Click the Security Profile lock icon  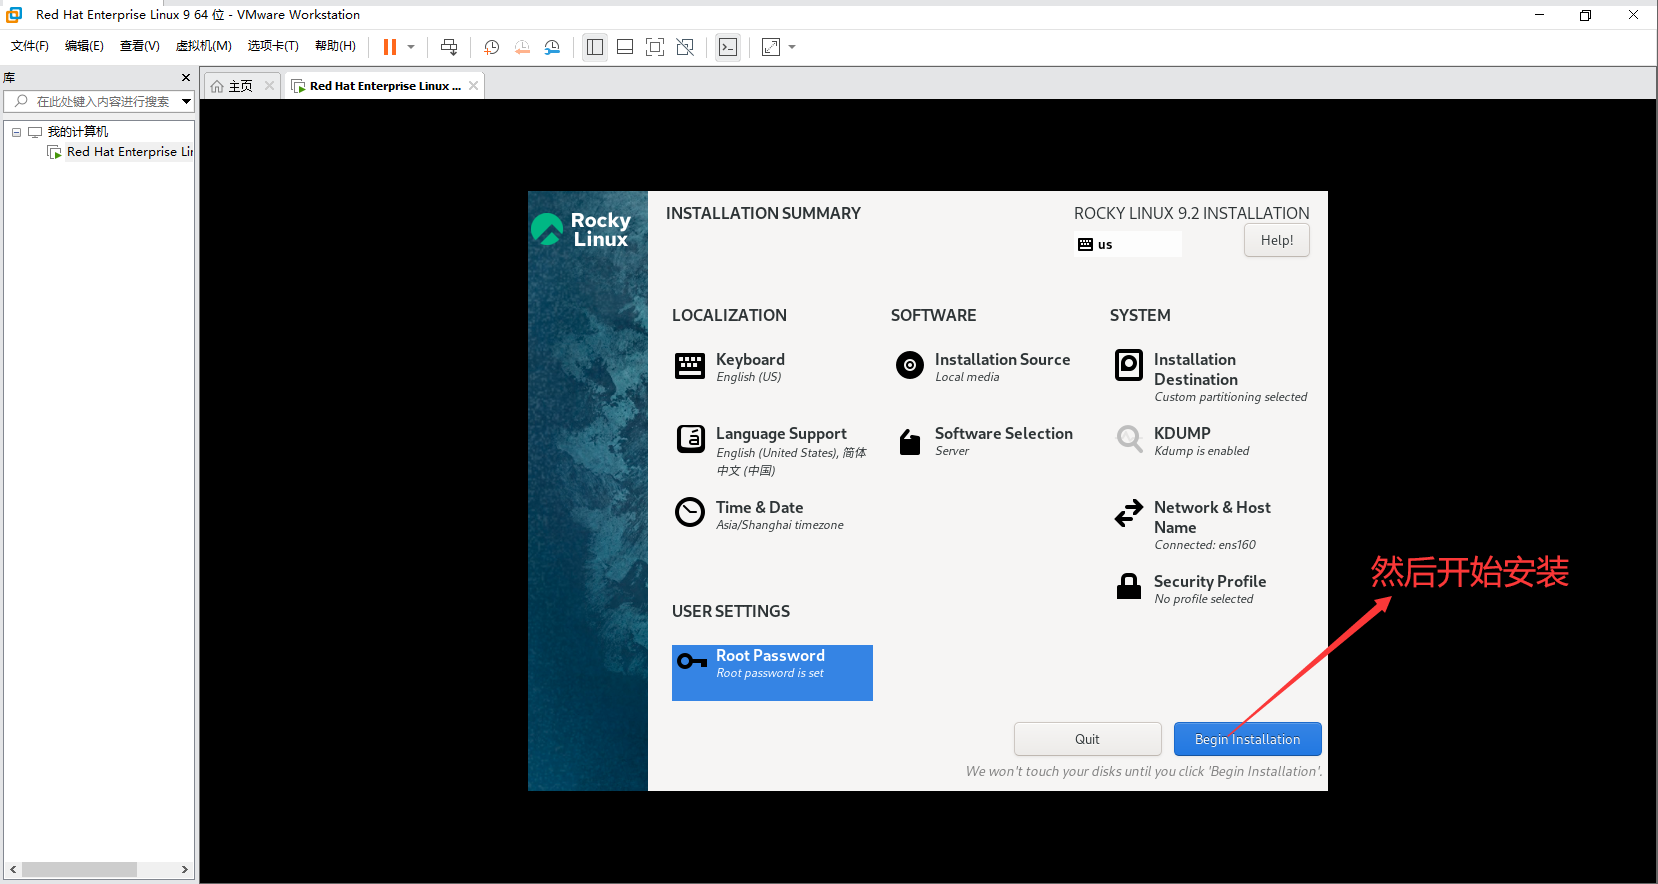pyautogui.click(x=1129, y=586)
